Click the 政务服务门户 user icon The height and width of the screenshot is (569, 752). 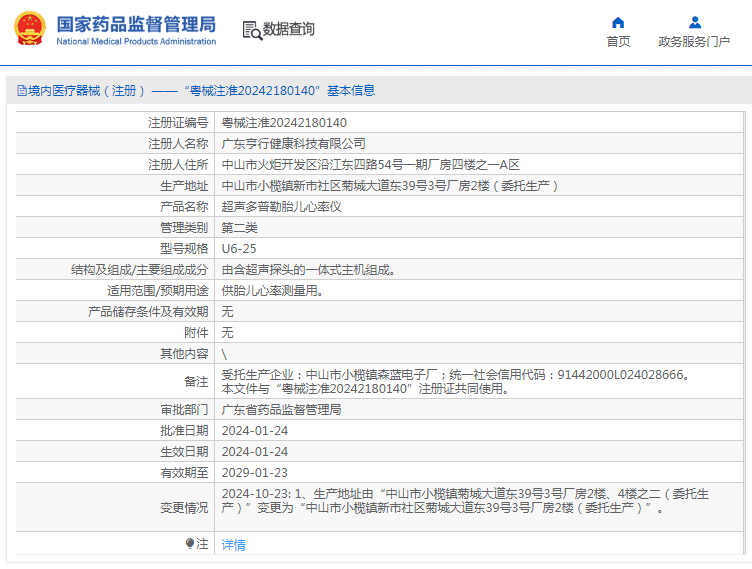[x=694, y=23]
